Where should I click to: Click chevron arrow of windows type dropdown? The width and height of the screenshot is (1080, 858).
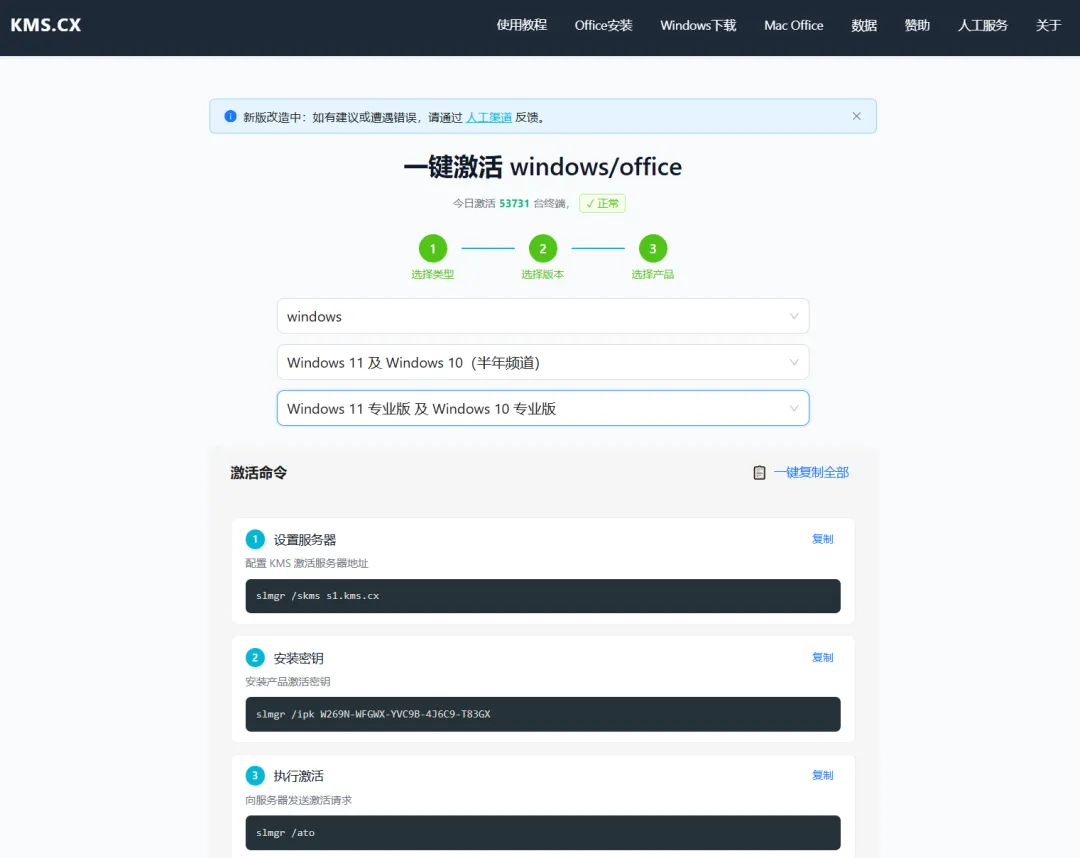[x=793, y=316]
